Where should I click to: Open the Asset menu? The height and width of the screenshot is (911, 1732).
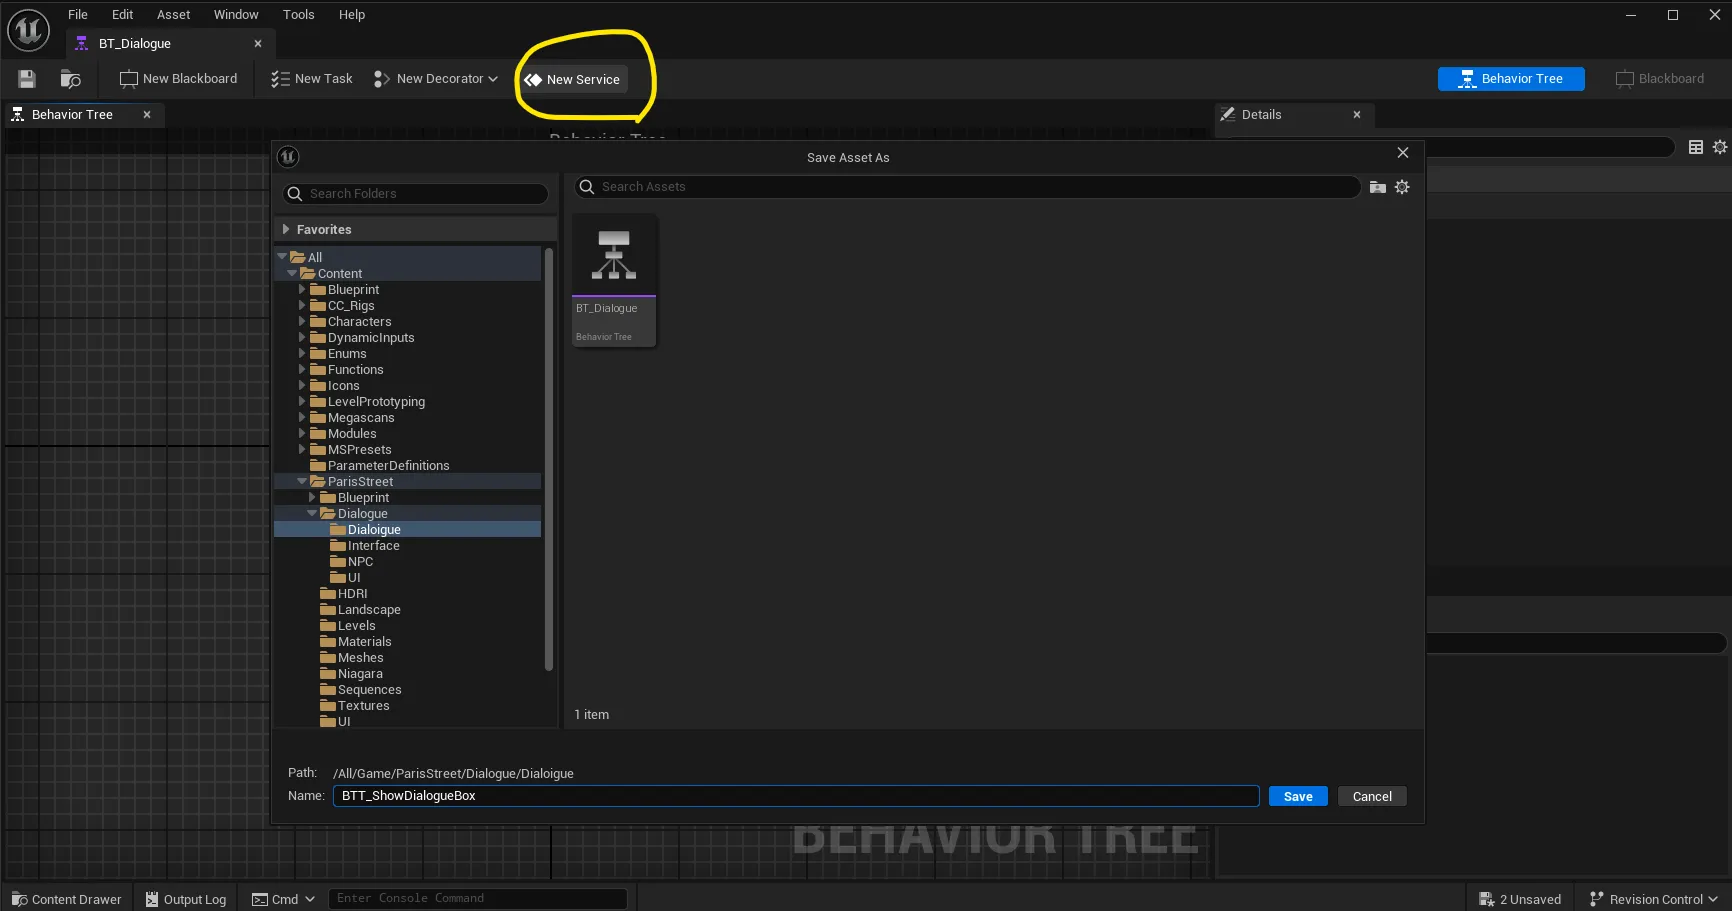(173, 15)
